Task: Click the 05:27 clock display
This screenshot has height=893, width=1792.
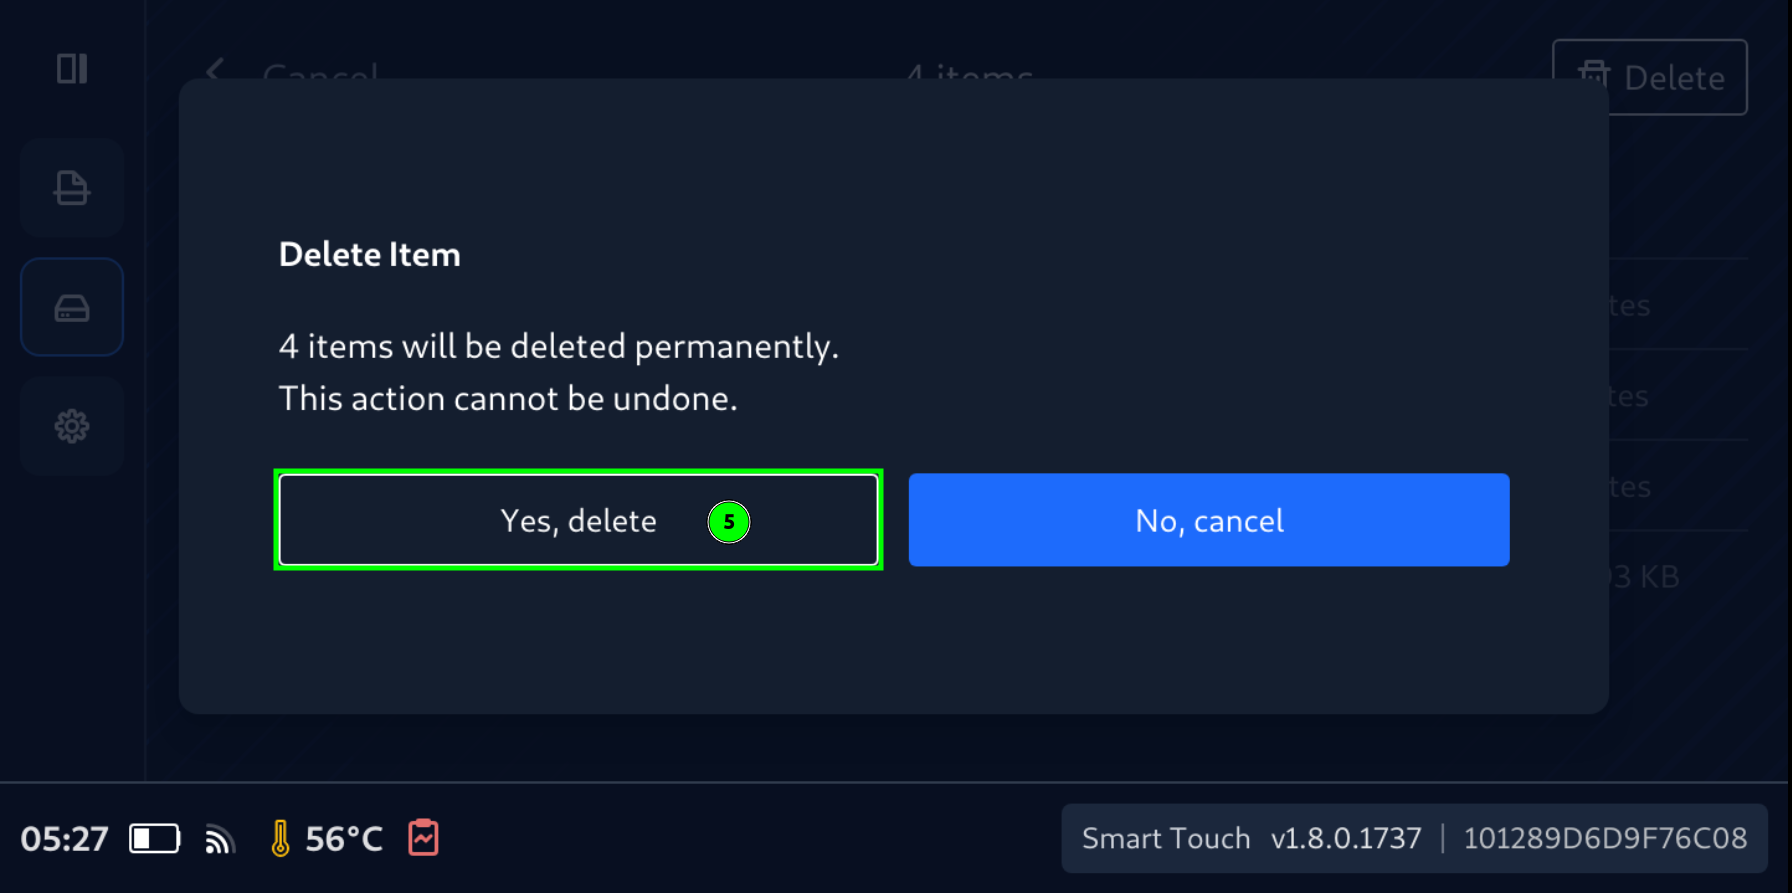Action: point(65,838)
